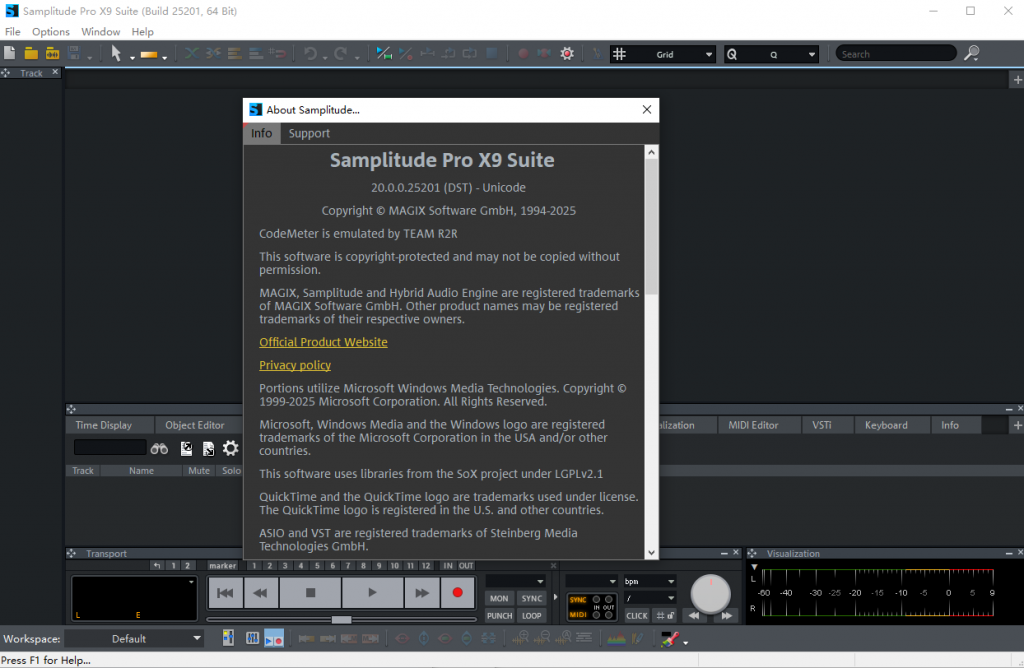Add a new panel with top-right plus
This screenshot has height=668, width=1024.
1017,80
